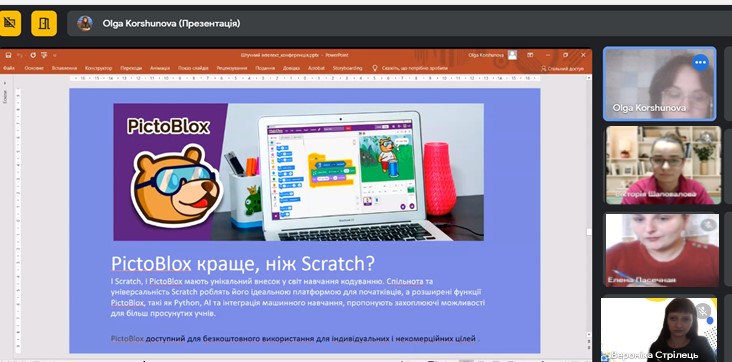Click the presenter name Olga Korshunova (Презентація)
The width and height of the screenshot is (732, 362).
pyautogui.click(x=171, y=23)
